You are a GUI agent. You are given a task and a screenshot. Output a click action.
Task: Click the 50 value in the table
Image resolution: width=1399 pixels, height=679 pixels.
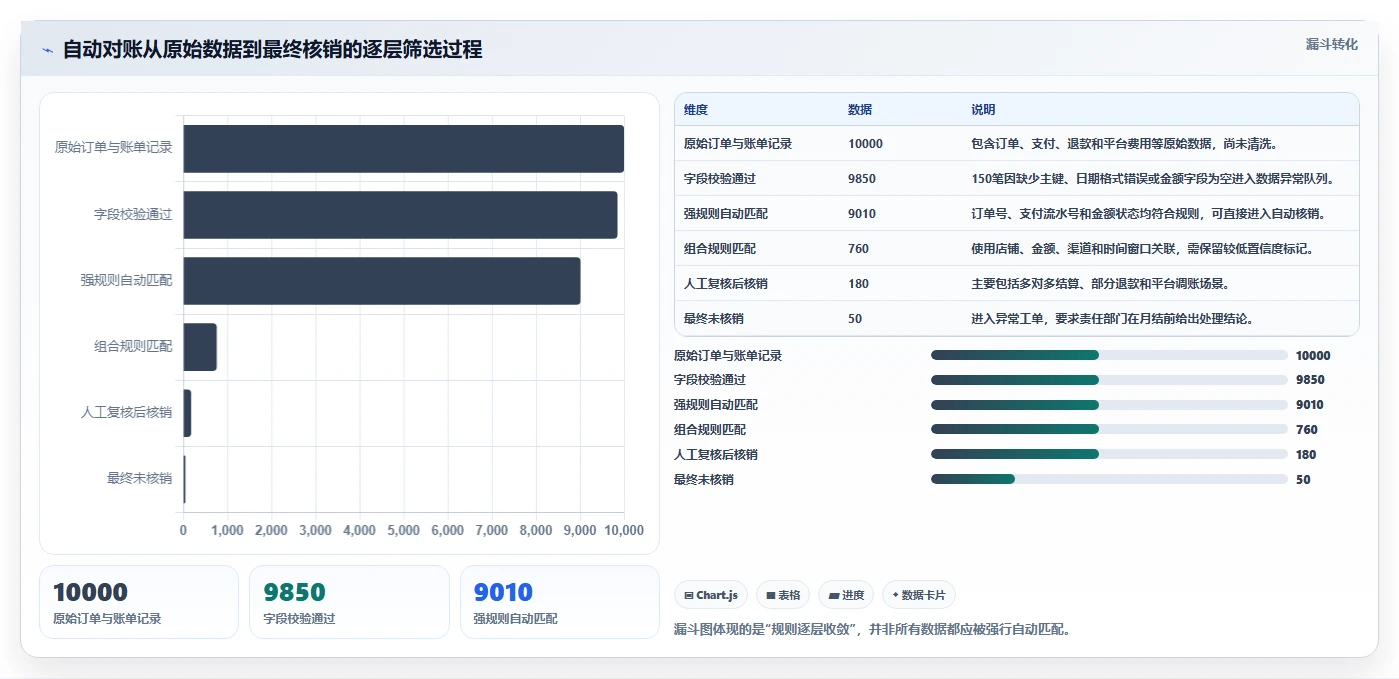855,319
